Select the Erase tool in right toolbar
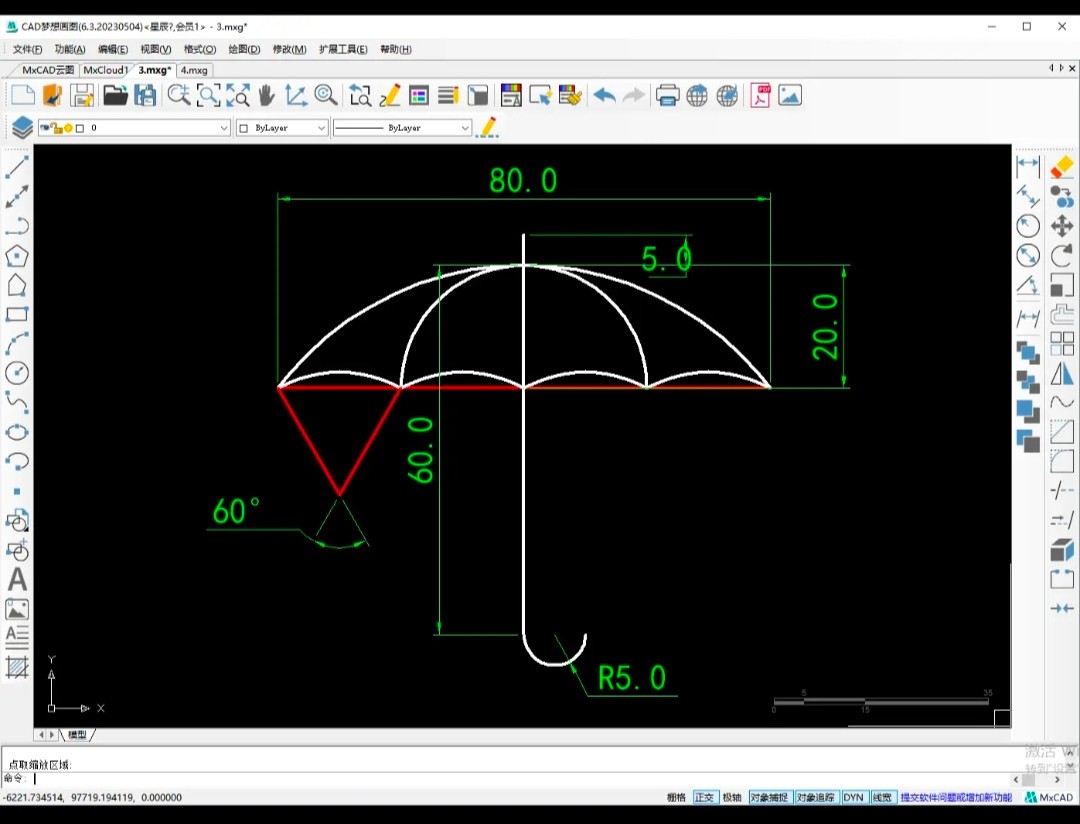Viewport: 1080px width, 824px height. tap(1061, 167)
